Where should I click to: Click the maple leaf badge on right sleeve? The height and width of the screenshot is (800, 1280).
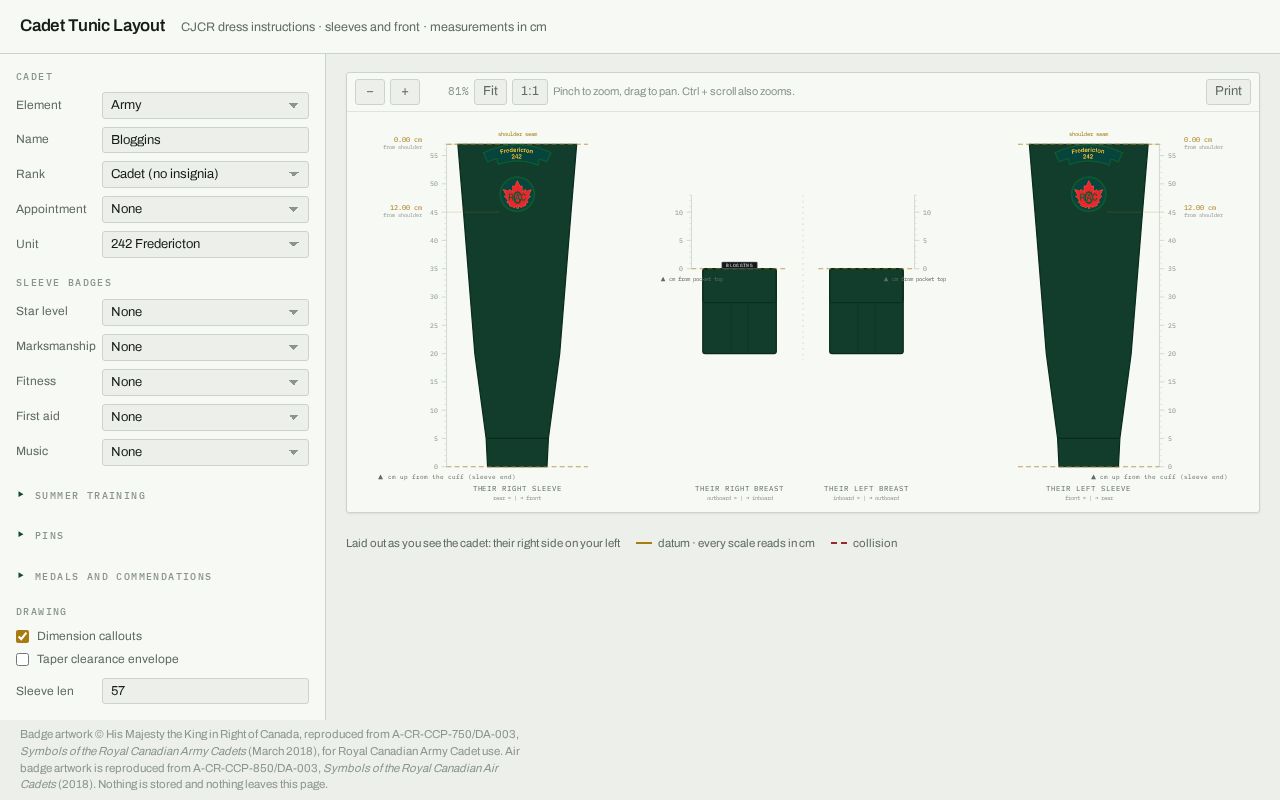(x=517, y=195)
